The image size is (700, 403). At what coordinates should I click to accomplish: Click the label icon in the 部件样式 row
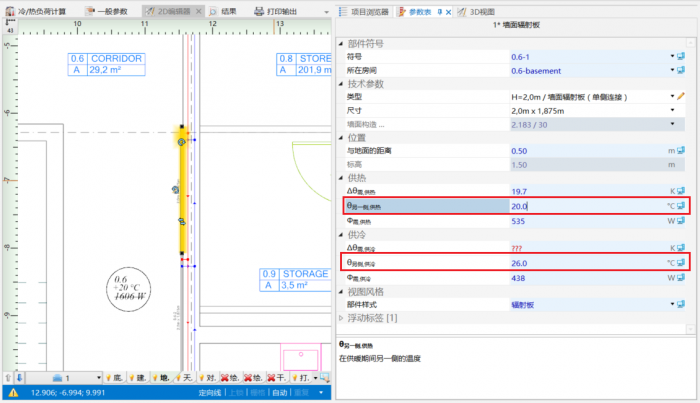[x=680, y=304]
